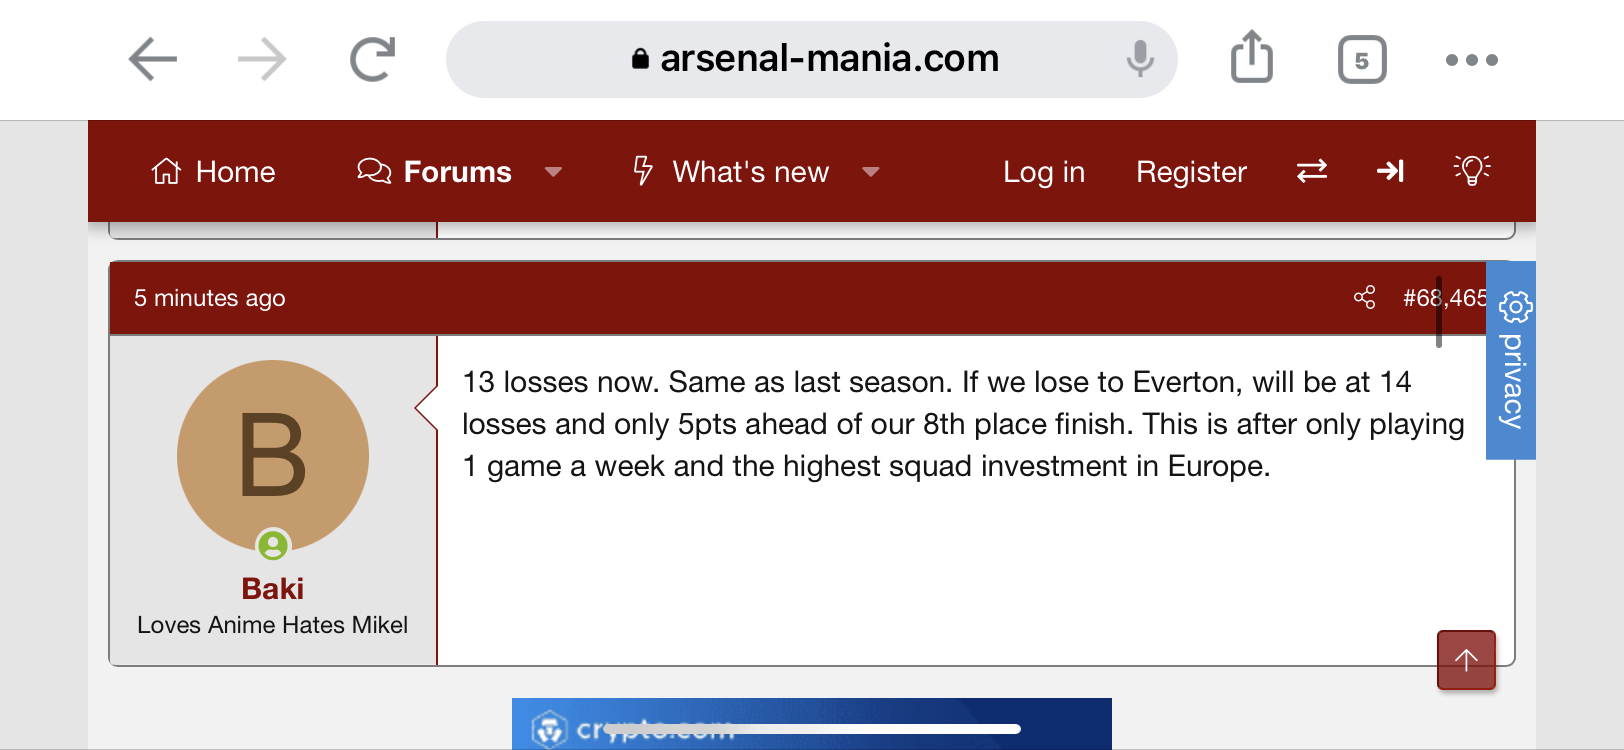Expand the What's new dropdown arrow
Image resolution: width=1624 pixels, height=750 pixels.
pyautogui.click(x=871, y=172)
